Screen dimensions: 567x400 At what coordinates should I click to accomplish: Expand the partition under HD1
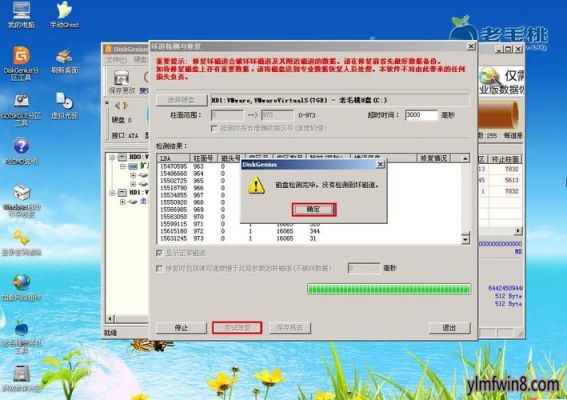tap(123, 201)
